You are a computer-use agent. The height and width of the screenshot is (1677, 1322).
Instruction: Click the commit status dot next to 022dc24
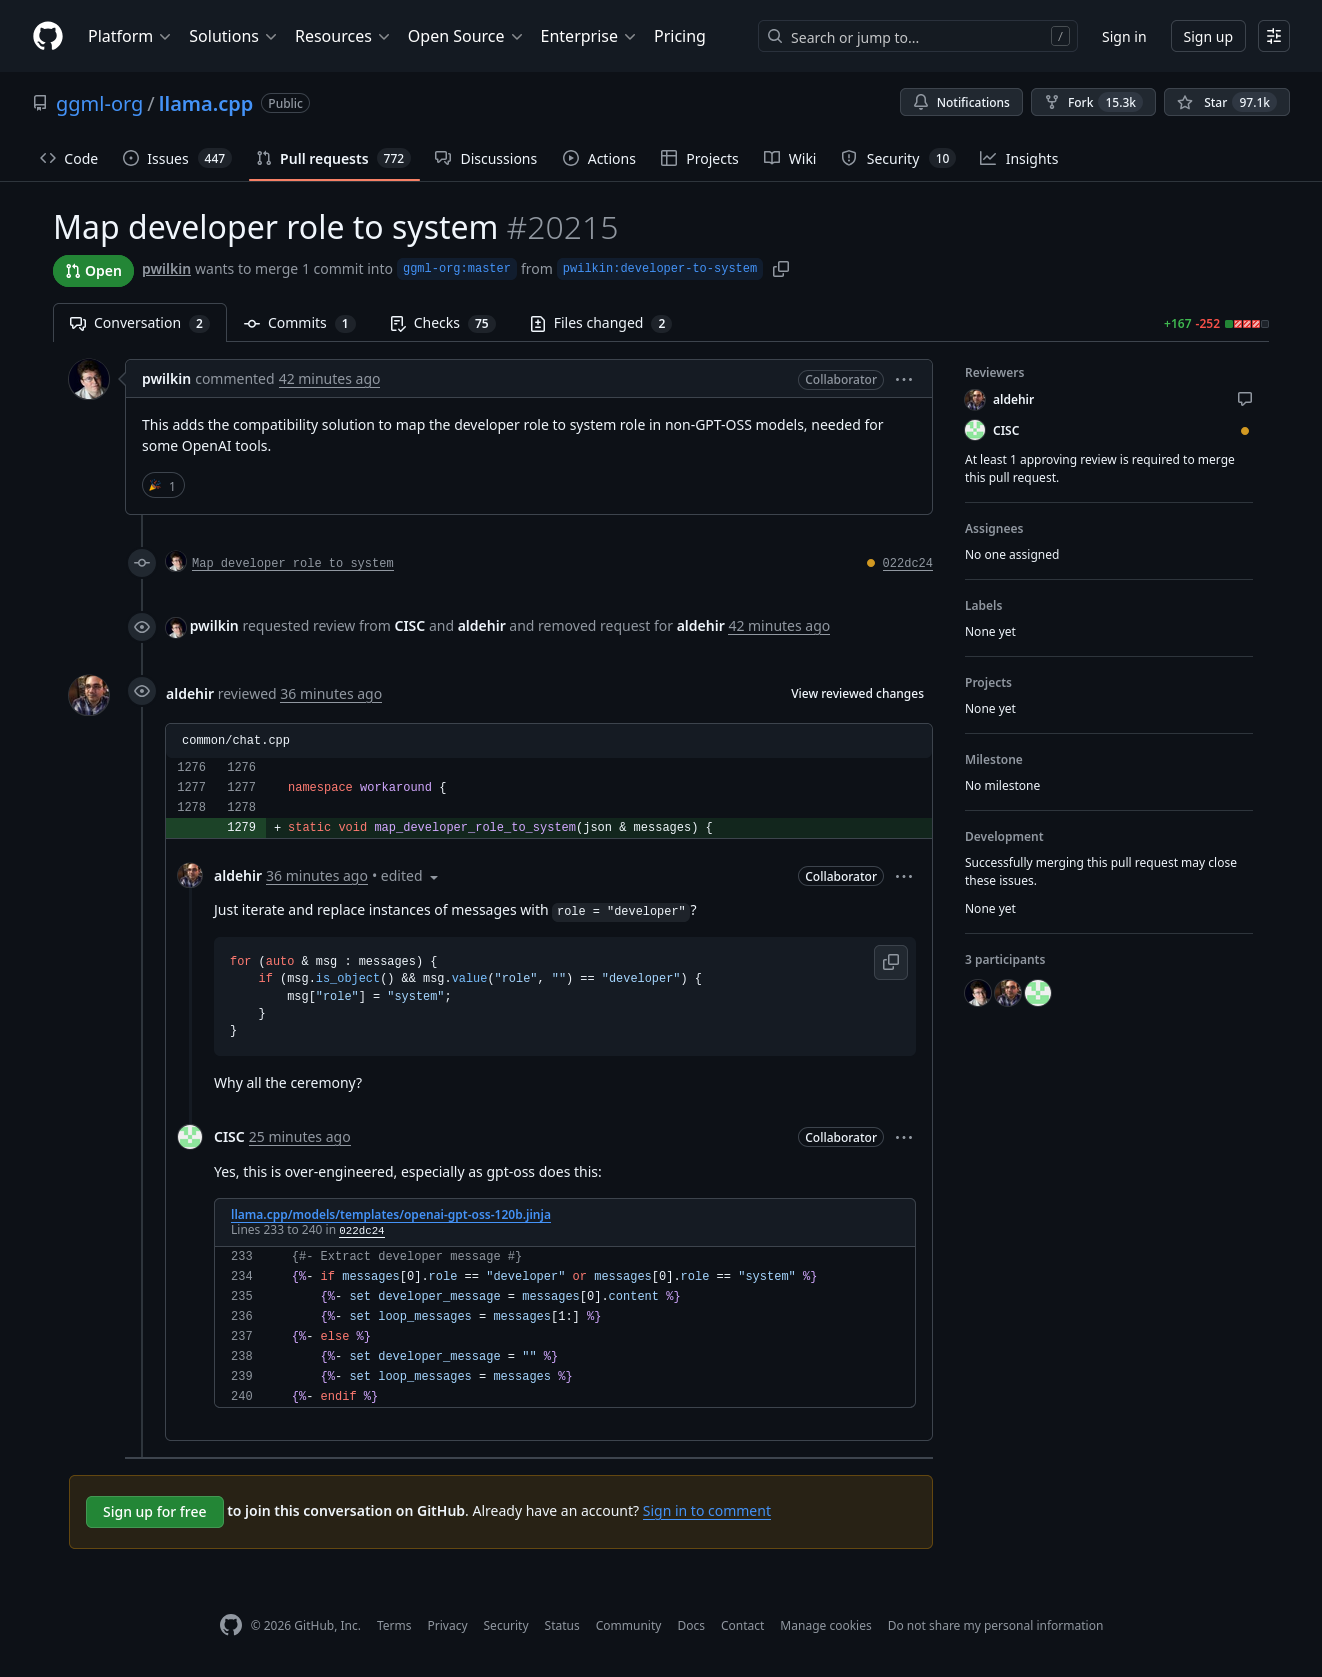coord(871,563)
